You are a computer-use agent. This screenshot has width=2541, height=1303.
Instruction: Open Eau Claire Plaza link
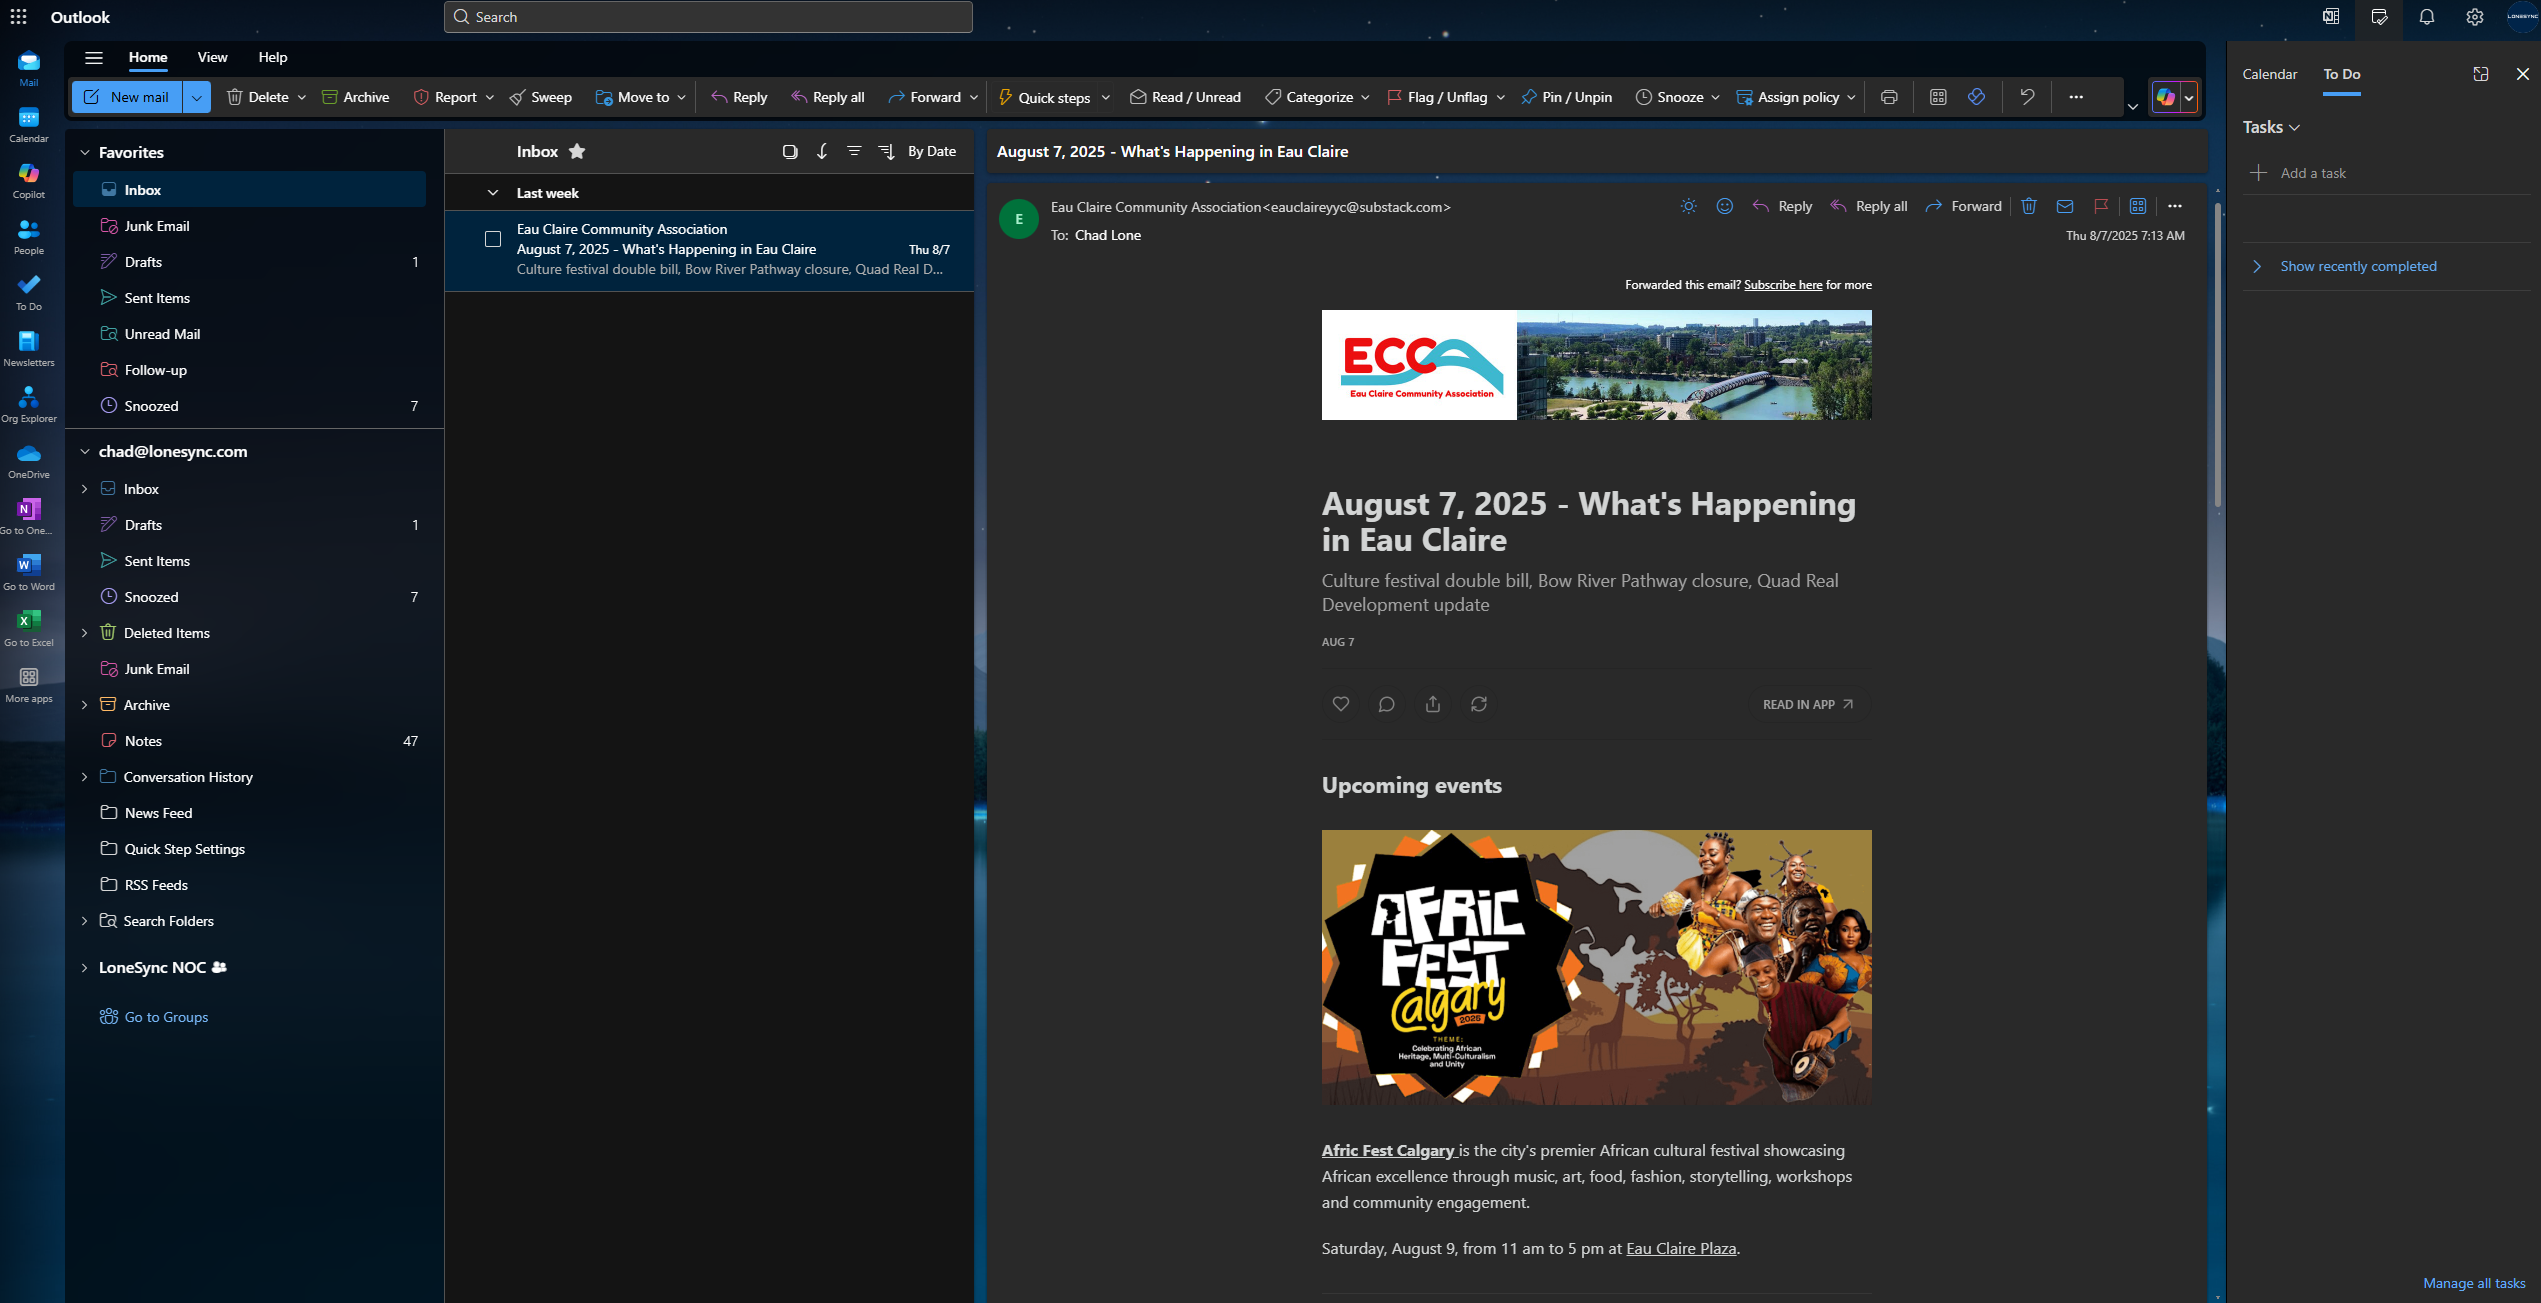(x=1681, y=1248)
